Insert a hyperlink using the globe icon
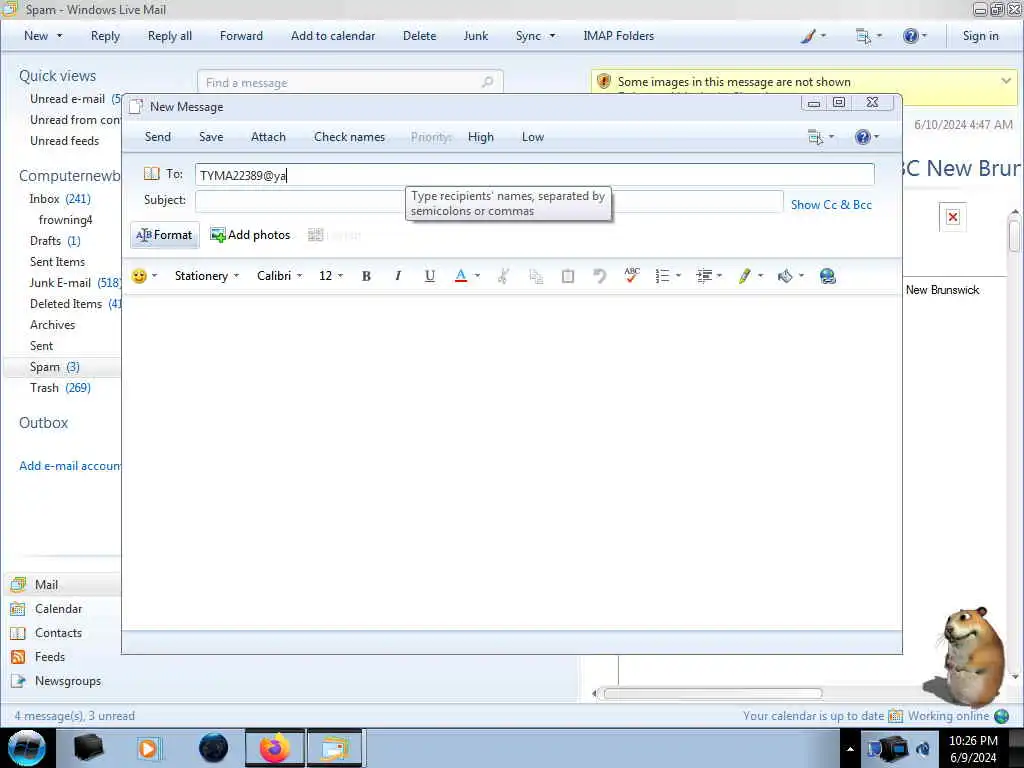This screenshot has width=1024, height=768. (x=827, y=276)
